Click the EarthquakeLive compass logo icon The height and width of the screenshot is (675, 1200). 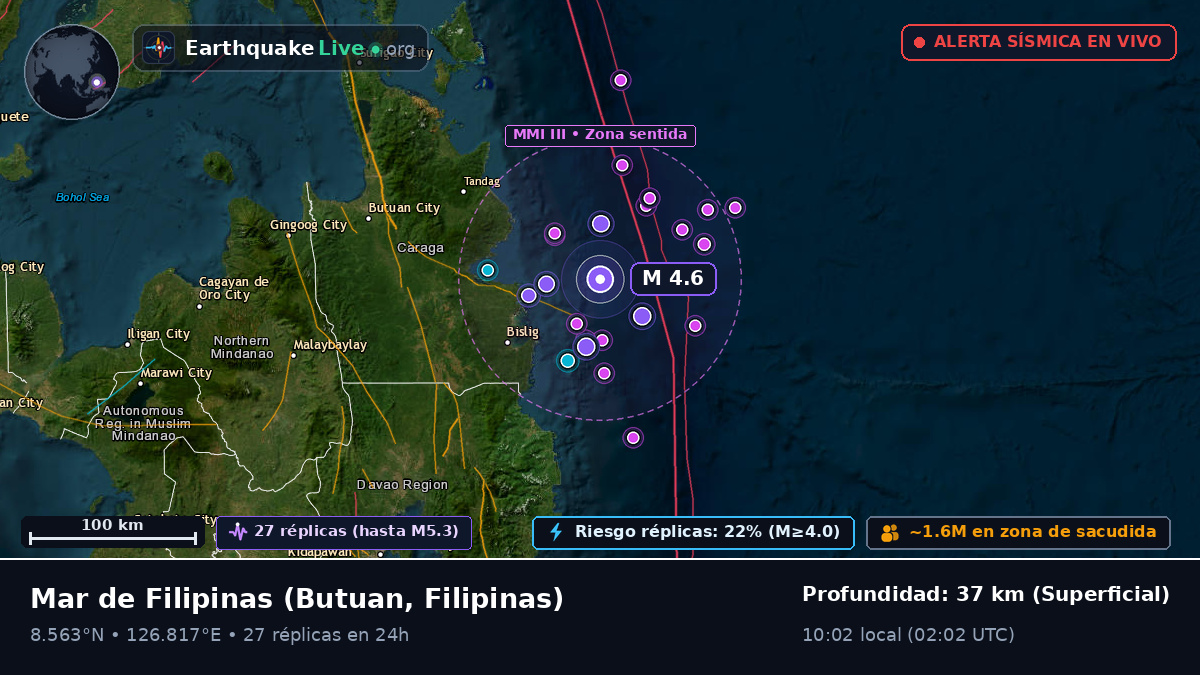[x=158, y=48]
